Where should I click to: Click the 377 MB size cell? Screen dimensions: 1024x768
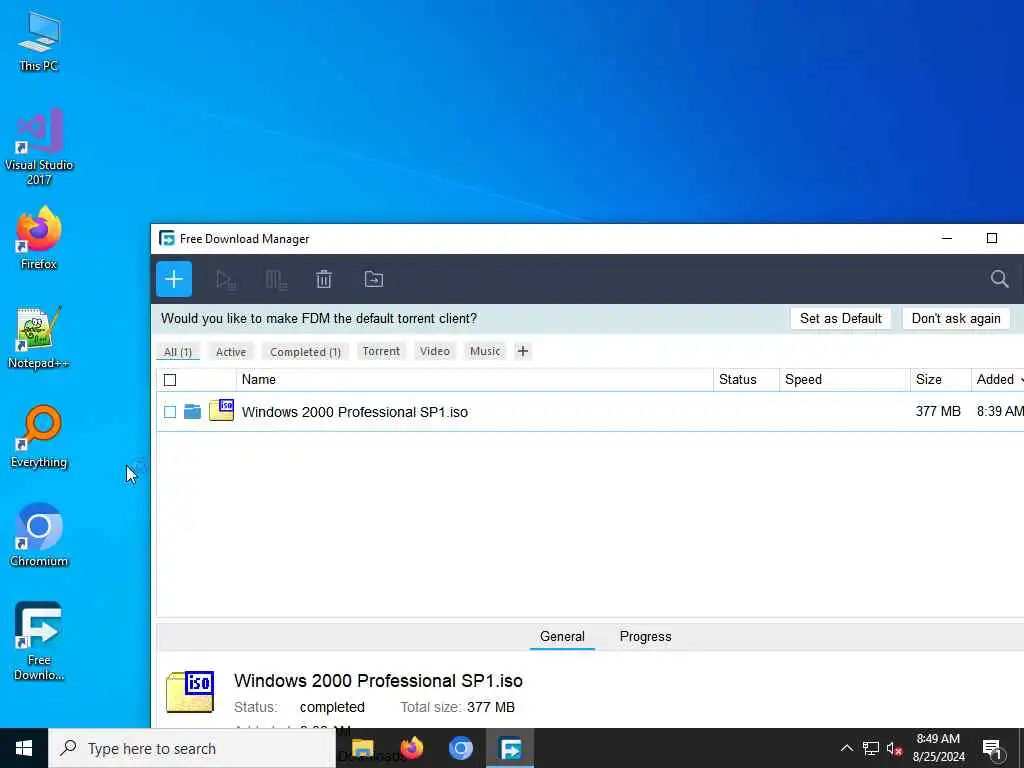(938, 411)
